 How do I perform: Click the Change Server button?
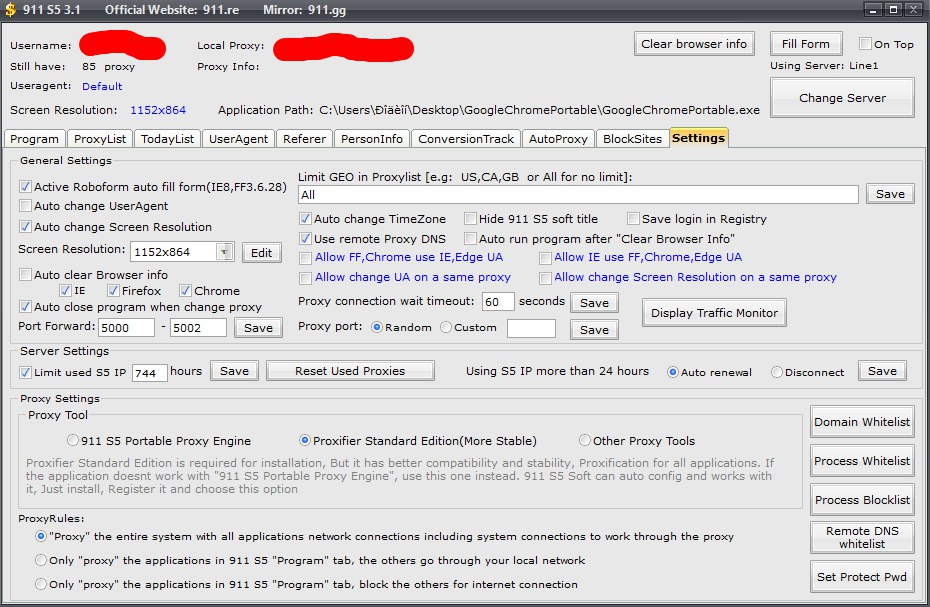(842, 98)
